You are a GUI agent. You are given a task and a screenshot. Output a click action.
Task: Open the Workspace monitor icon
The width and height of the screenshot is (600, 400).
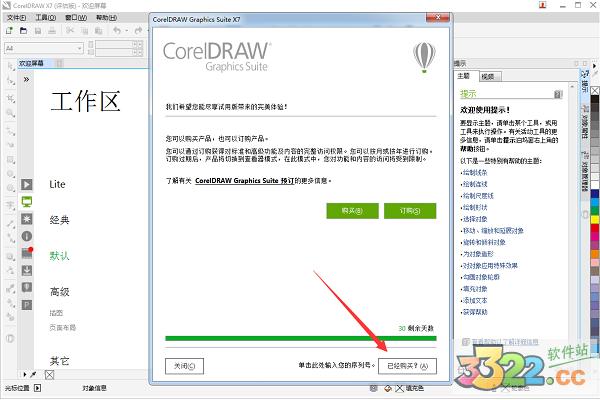(26, 202)
